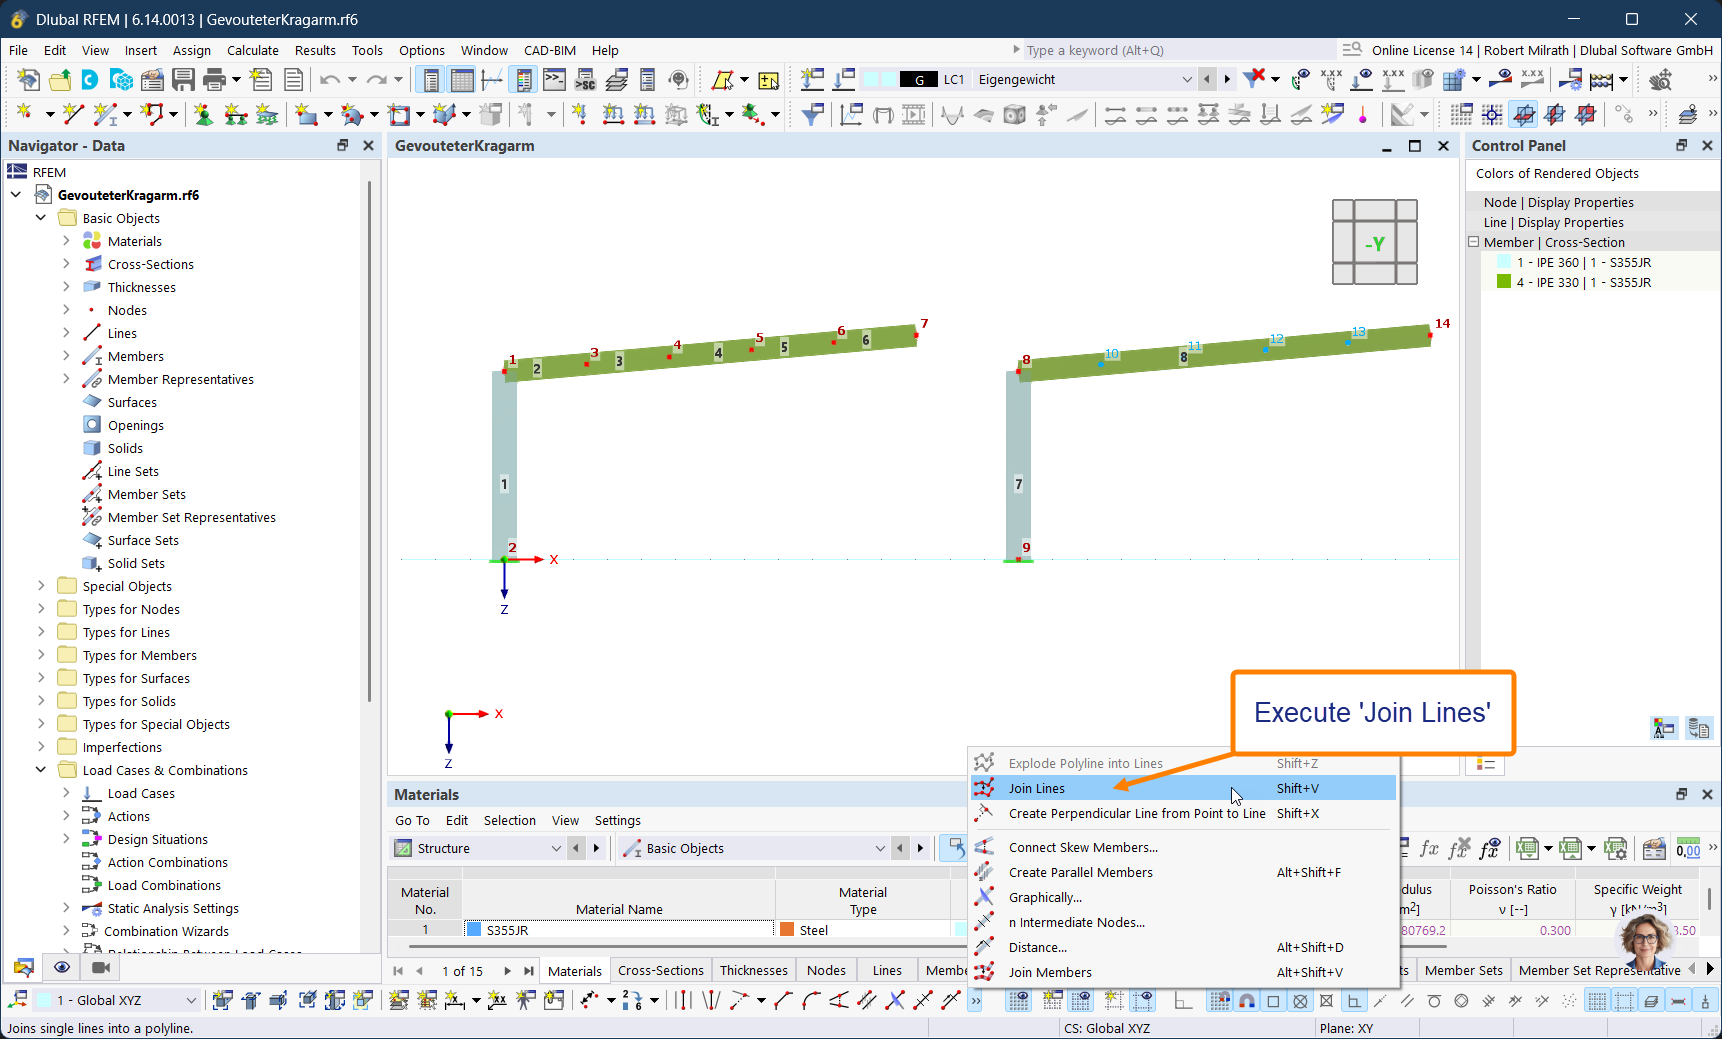Click the magenta node marker icon
Image resolution: width=1722 pixels, height=1039 pixels.
click(x=1362, y=115)
